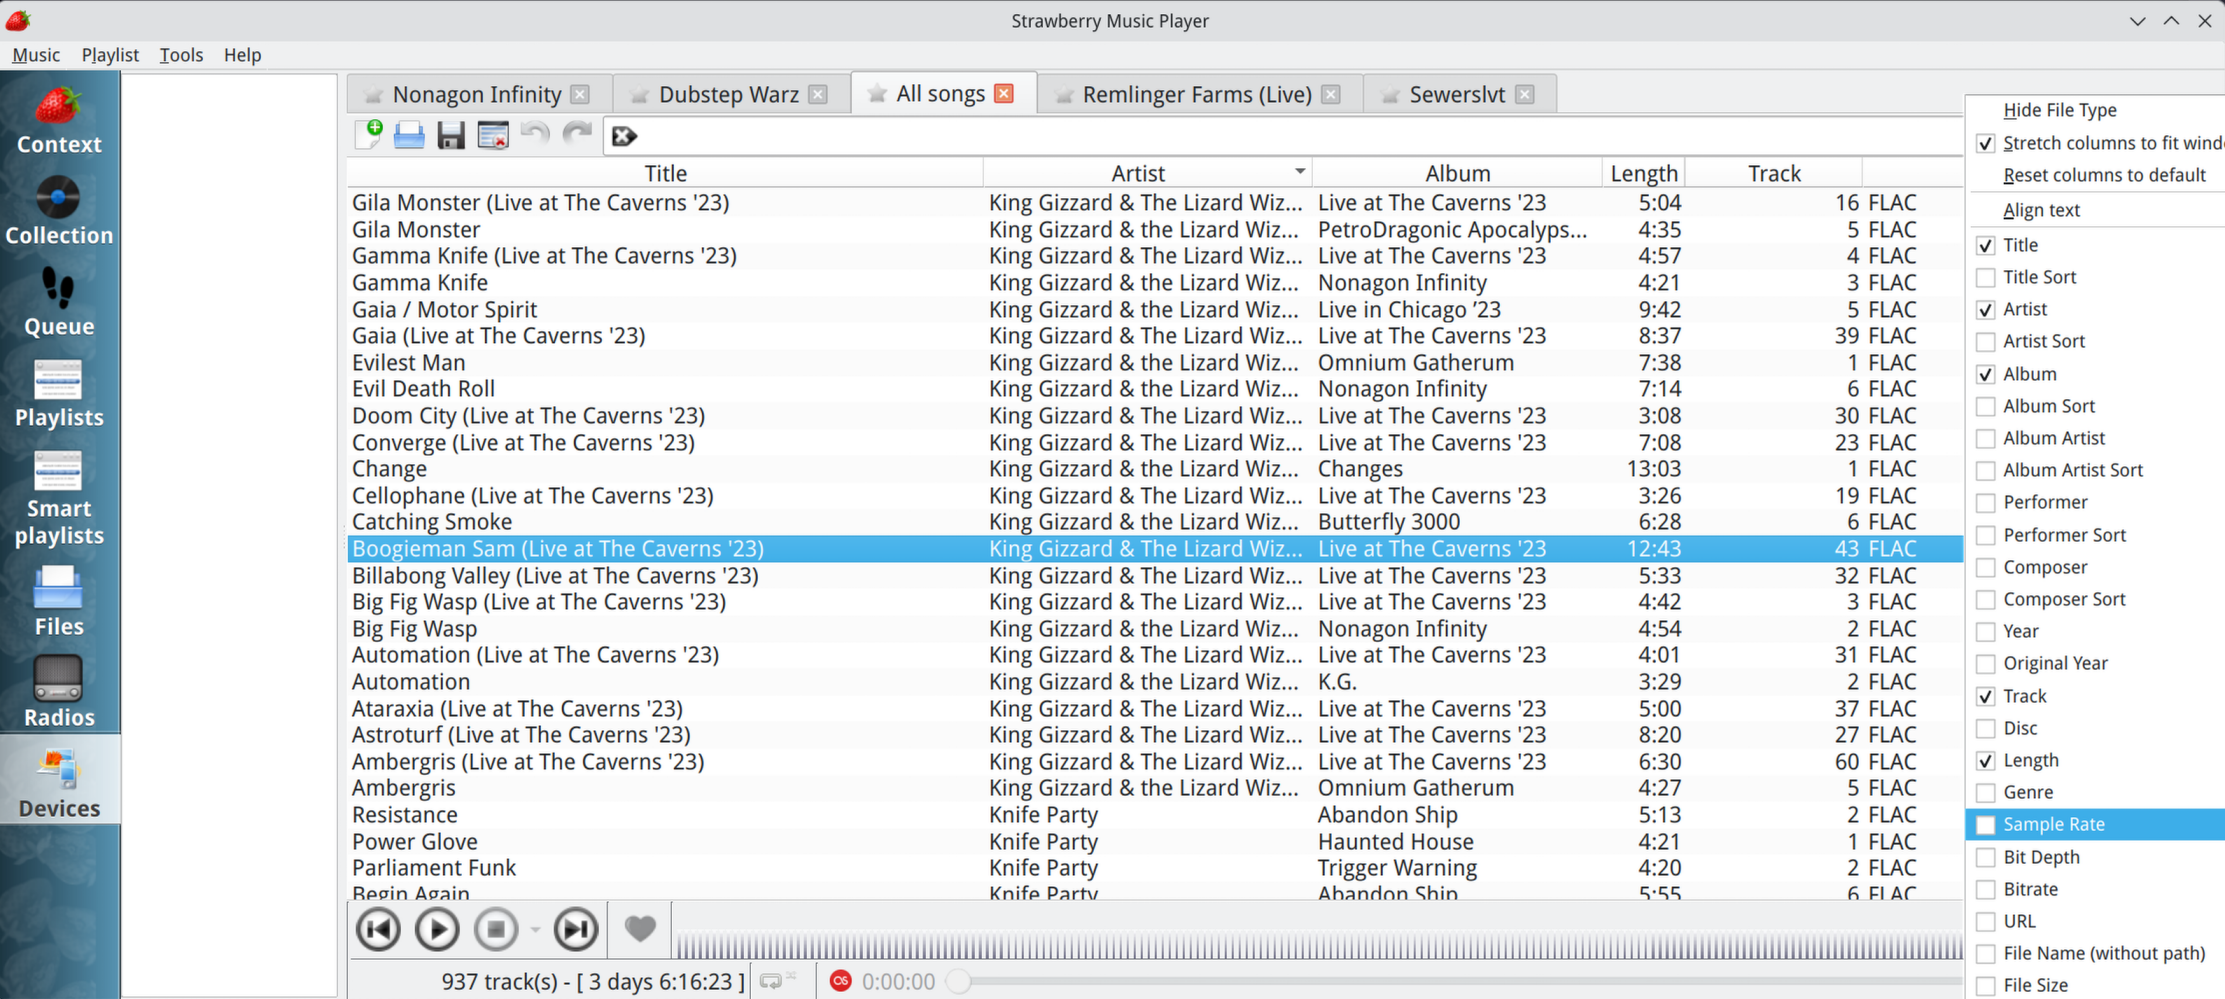Sort by the Title column header

pos(665,173)
